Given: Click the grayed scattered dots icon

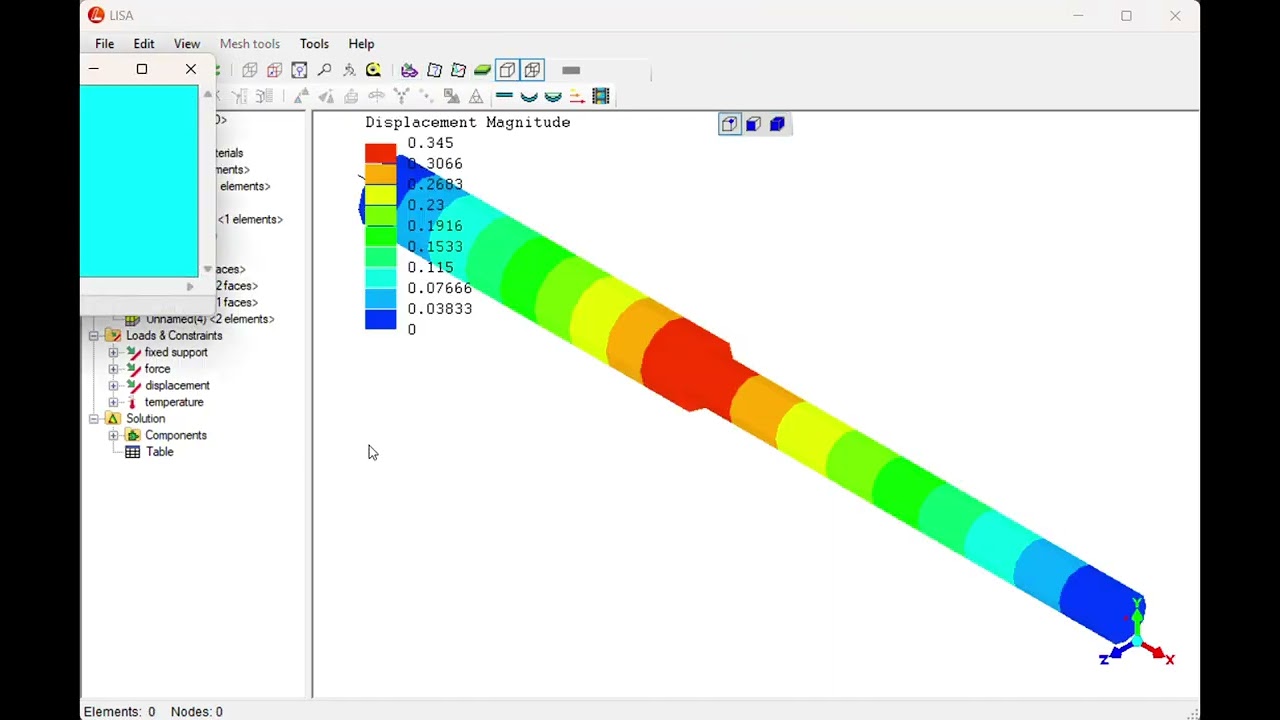Looking at the screenshot, I should [x=426, y=97].
